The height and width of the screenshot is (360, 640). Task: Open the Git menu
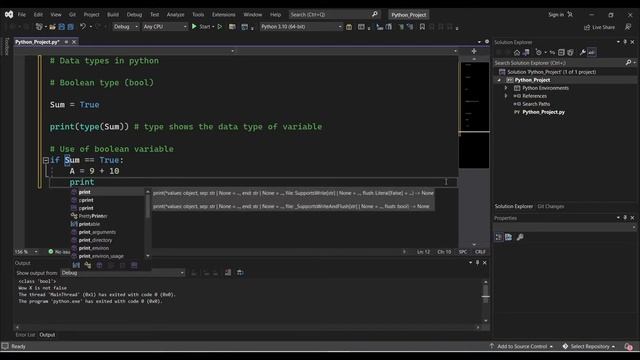72,15
